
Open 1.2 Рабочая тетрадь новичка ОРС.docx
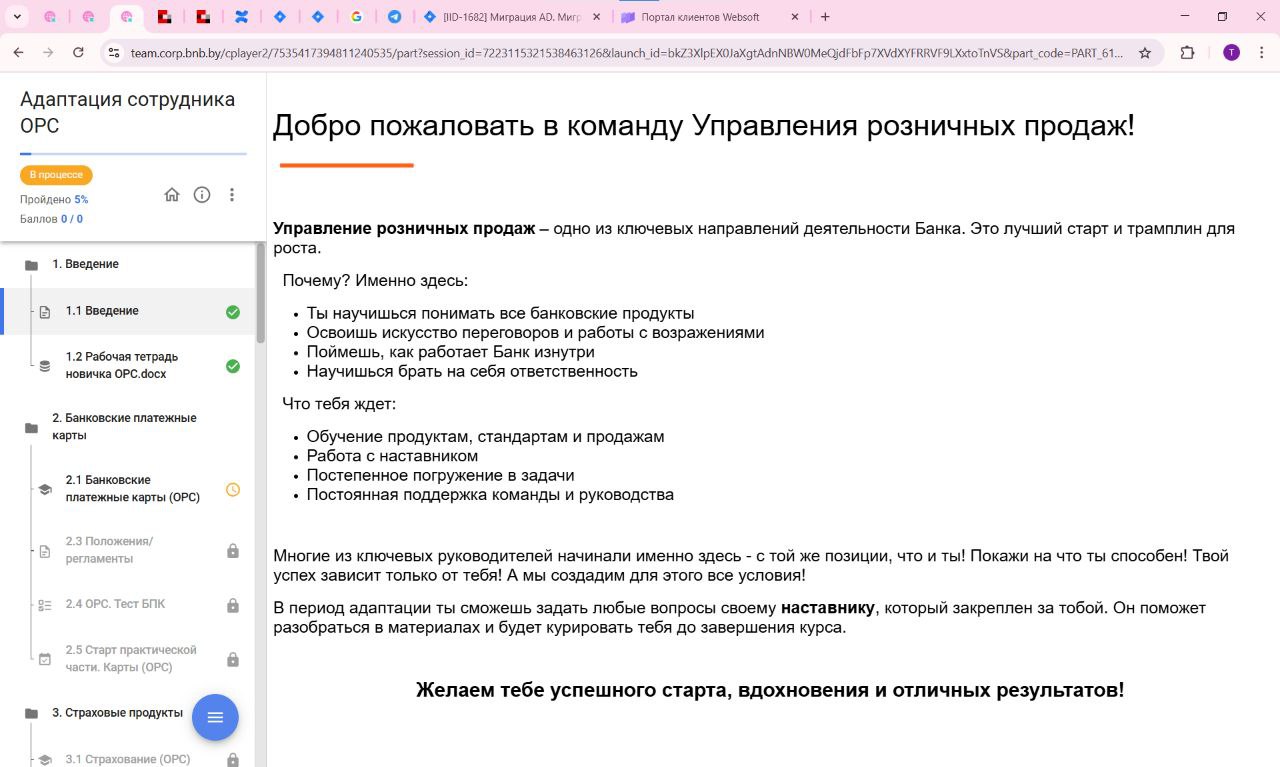click(122, 365)
